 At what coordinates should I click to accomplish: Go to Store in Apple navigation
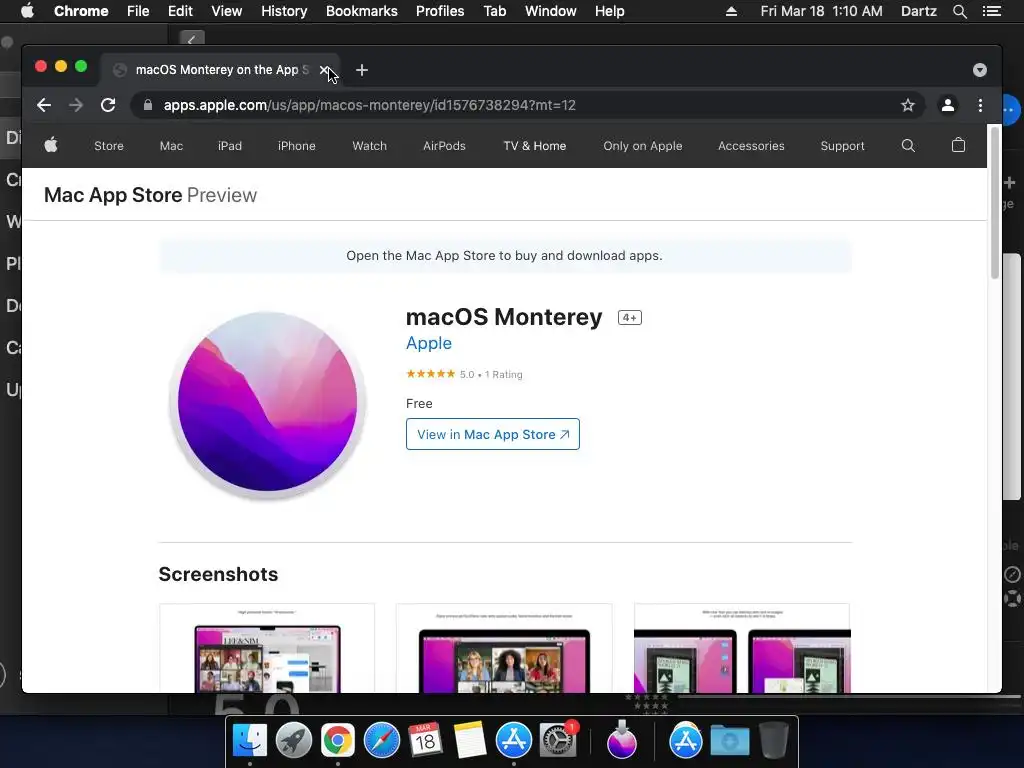pyautogui.click(x=108, y=146)
